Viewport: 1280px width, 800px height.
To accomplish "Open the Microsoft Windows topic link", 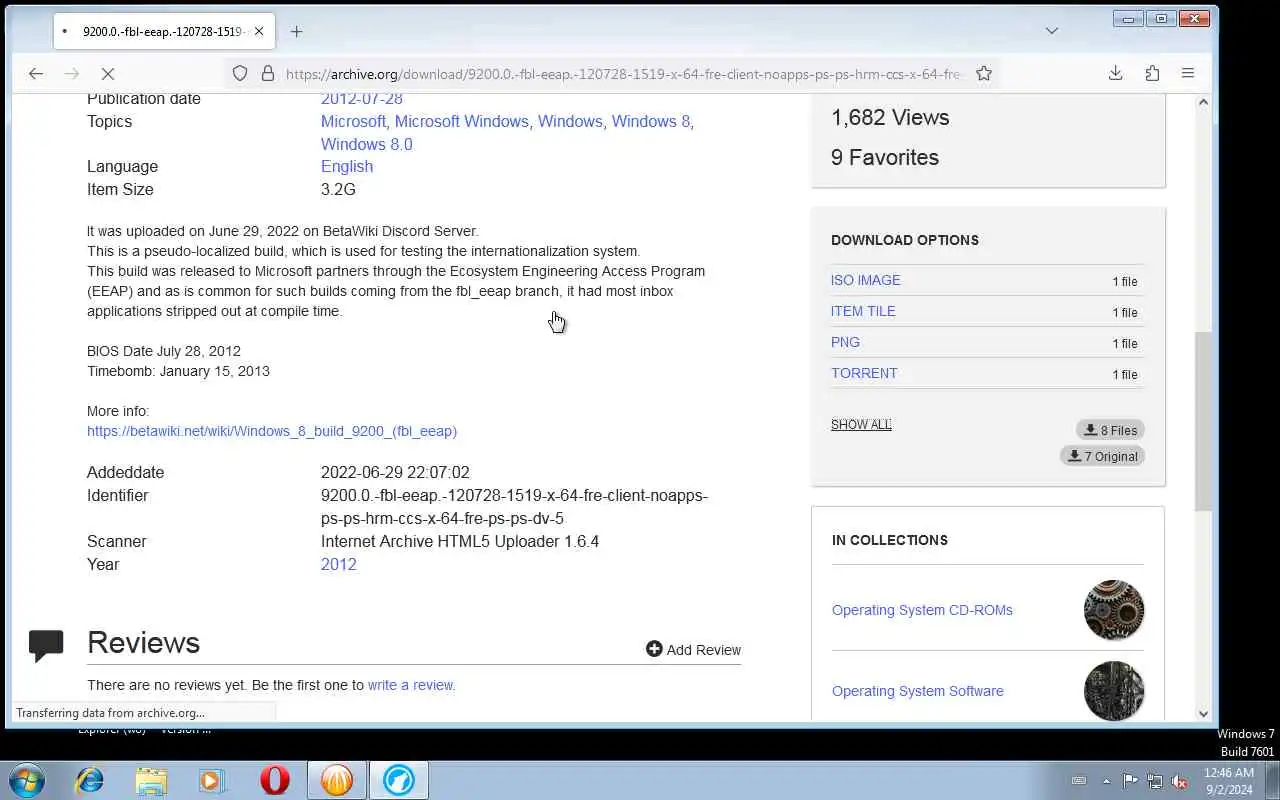I will pyautogui.click(x=461, y=121).
